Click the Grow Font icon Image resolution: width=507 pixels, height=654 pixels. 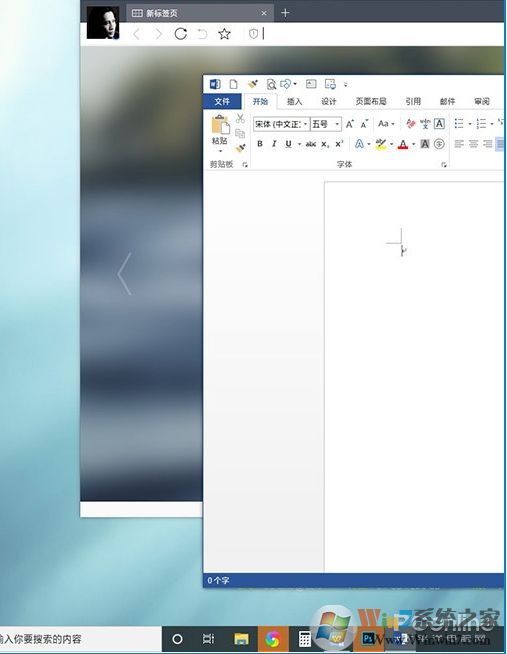(349, 124)
